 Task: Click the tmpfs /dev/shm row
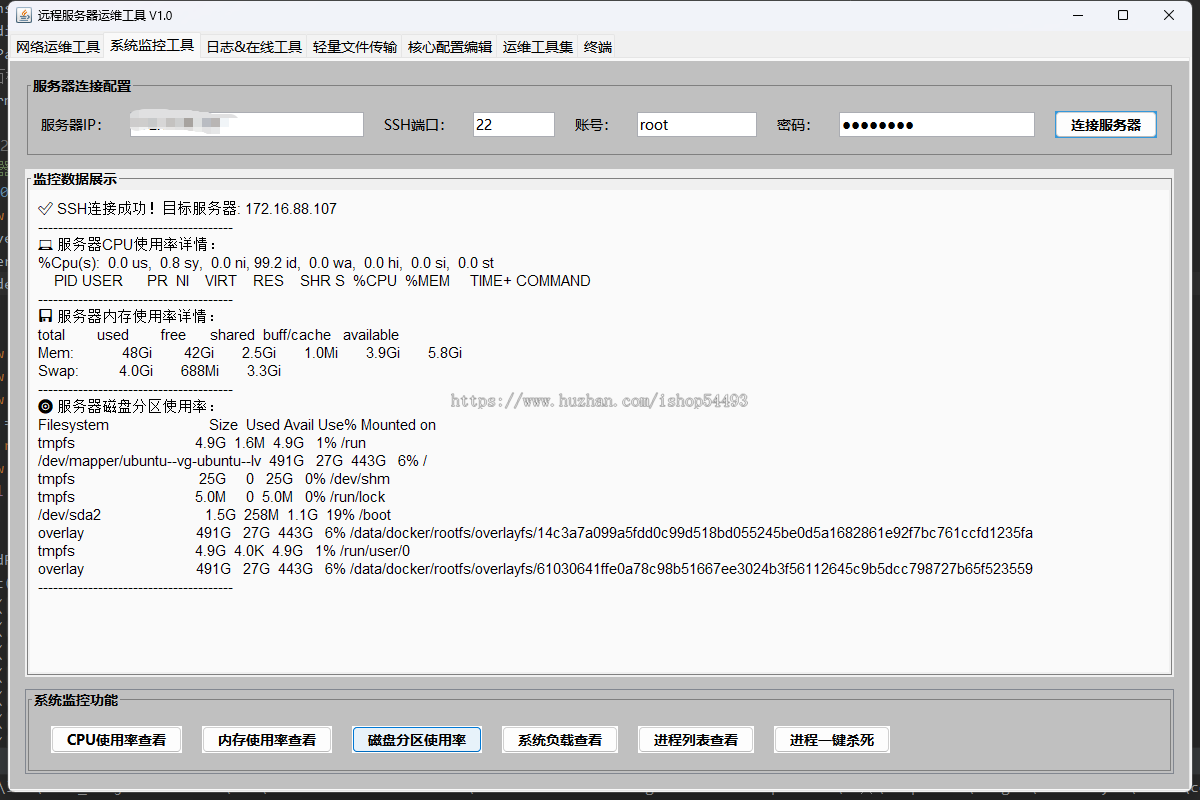(214, 479)
